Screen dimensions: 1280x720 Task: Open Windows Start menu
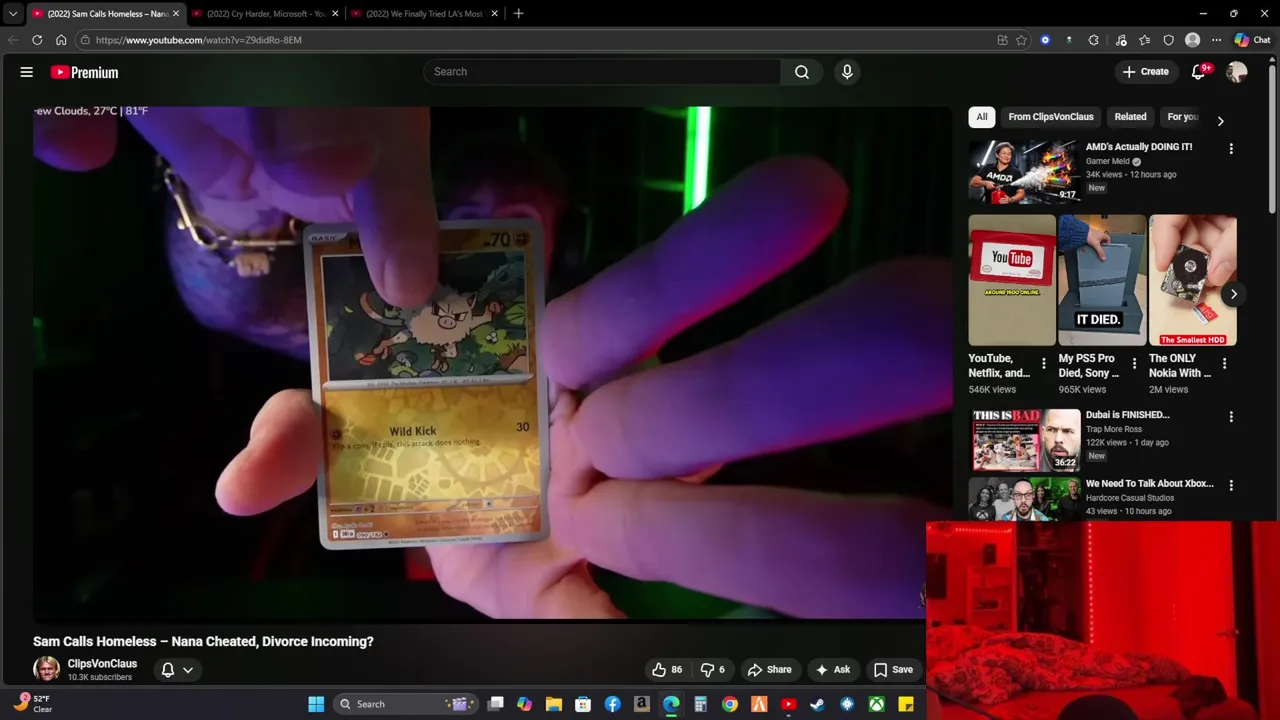(316, 704)
